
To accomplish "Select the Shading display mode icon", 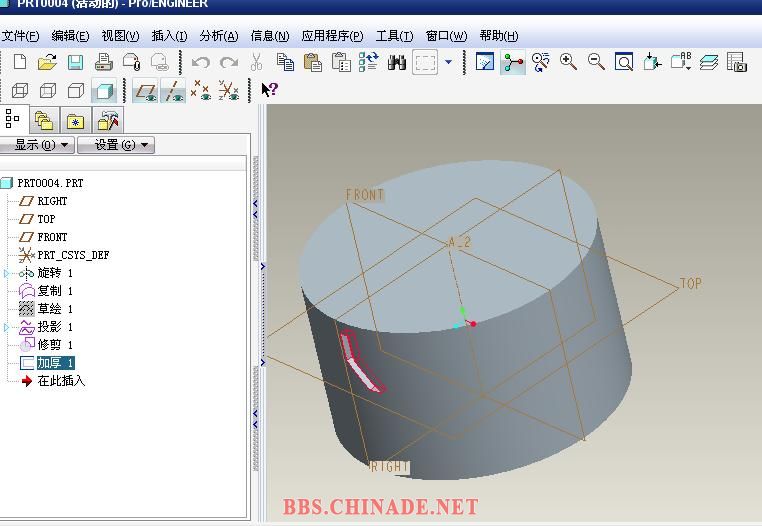I will 103,92.
